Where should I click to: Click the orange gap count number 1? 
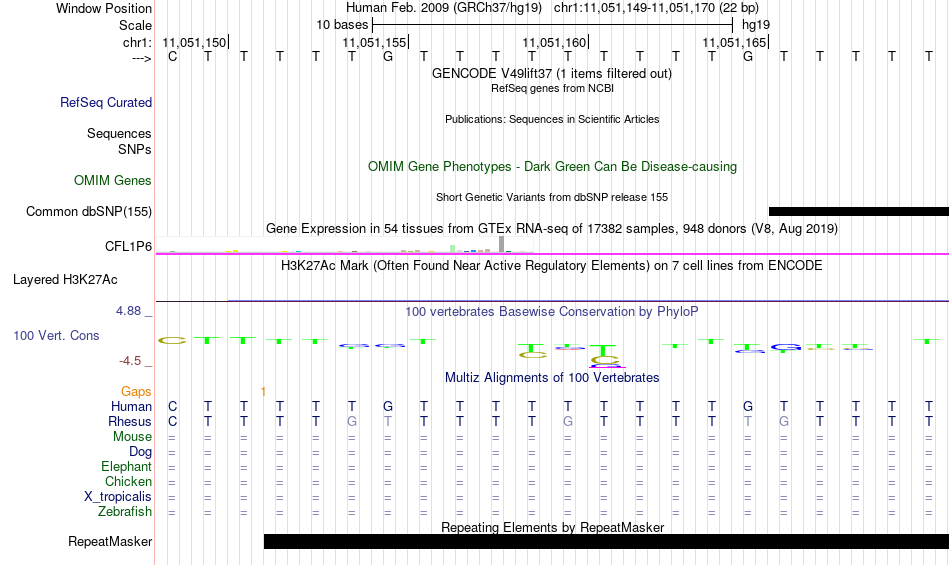point(263,392)
